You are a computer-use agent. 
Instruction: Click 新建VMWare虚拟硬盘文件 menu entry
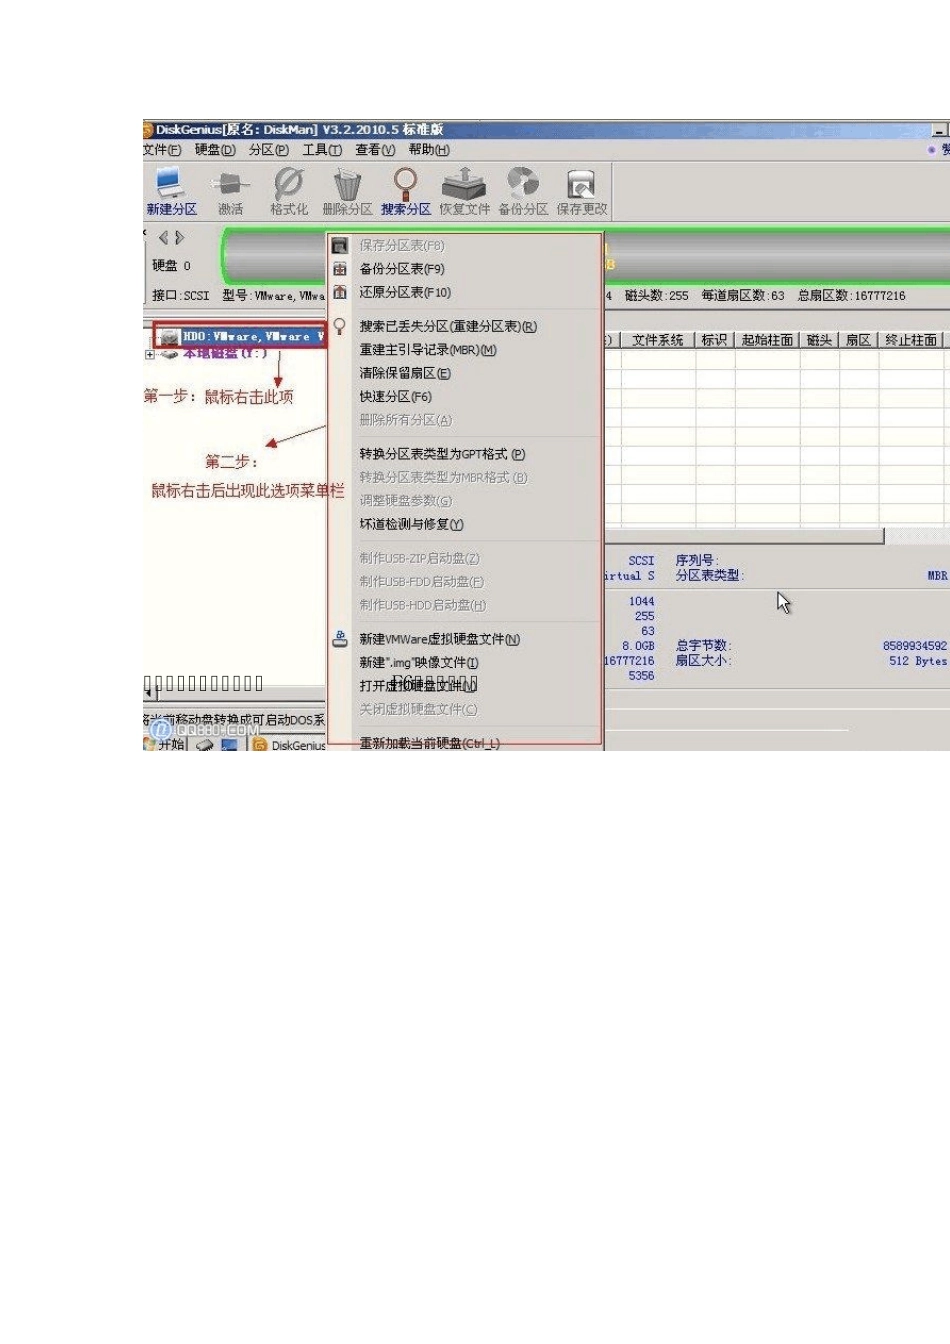440,639
